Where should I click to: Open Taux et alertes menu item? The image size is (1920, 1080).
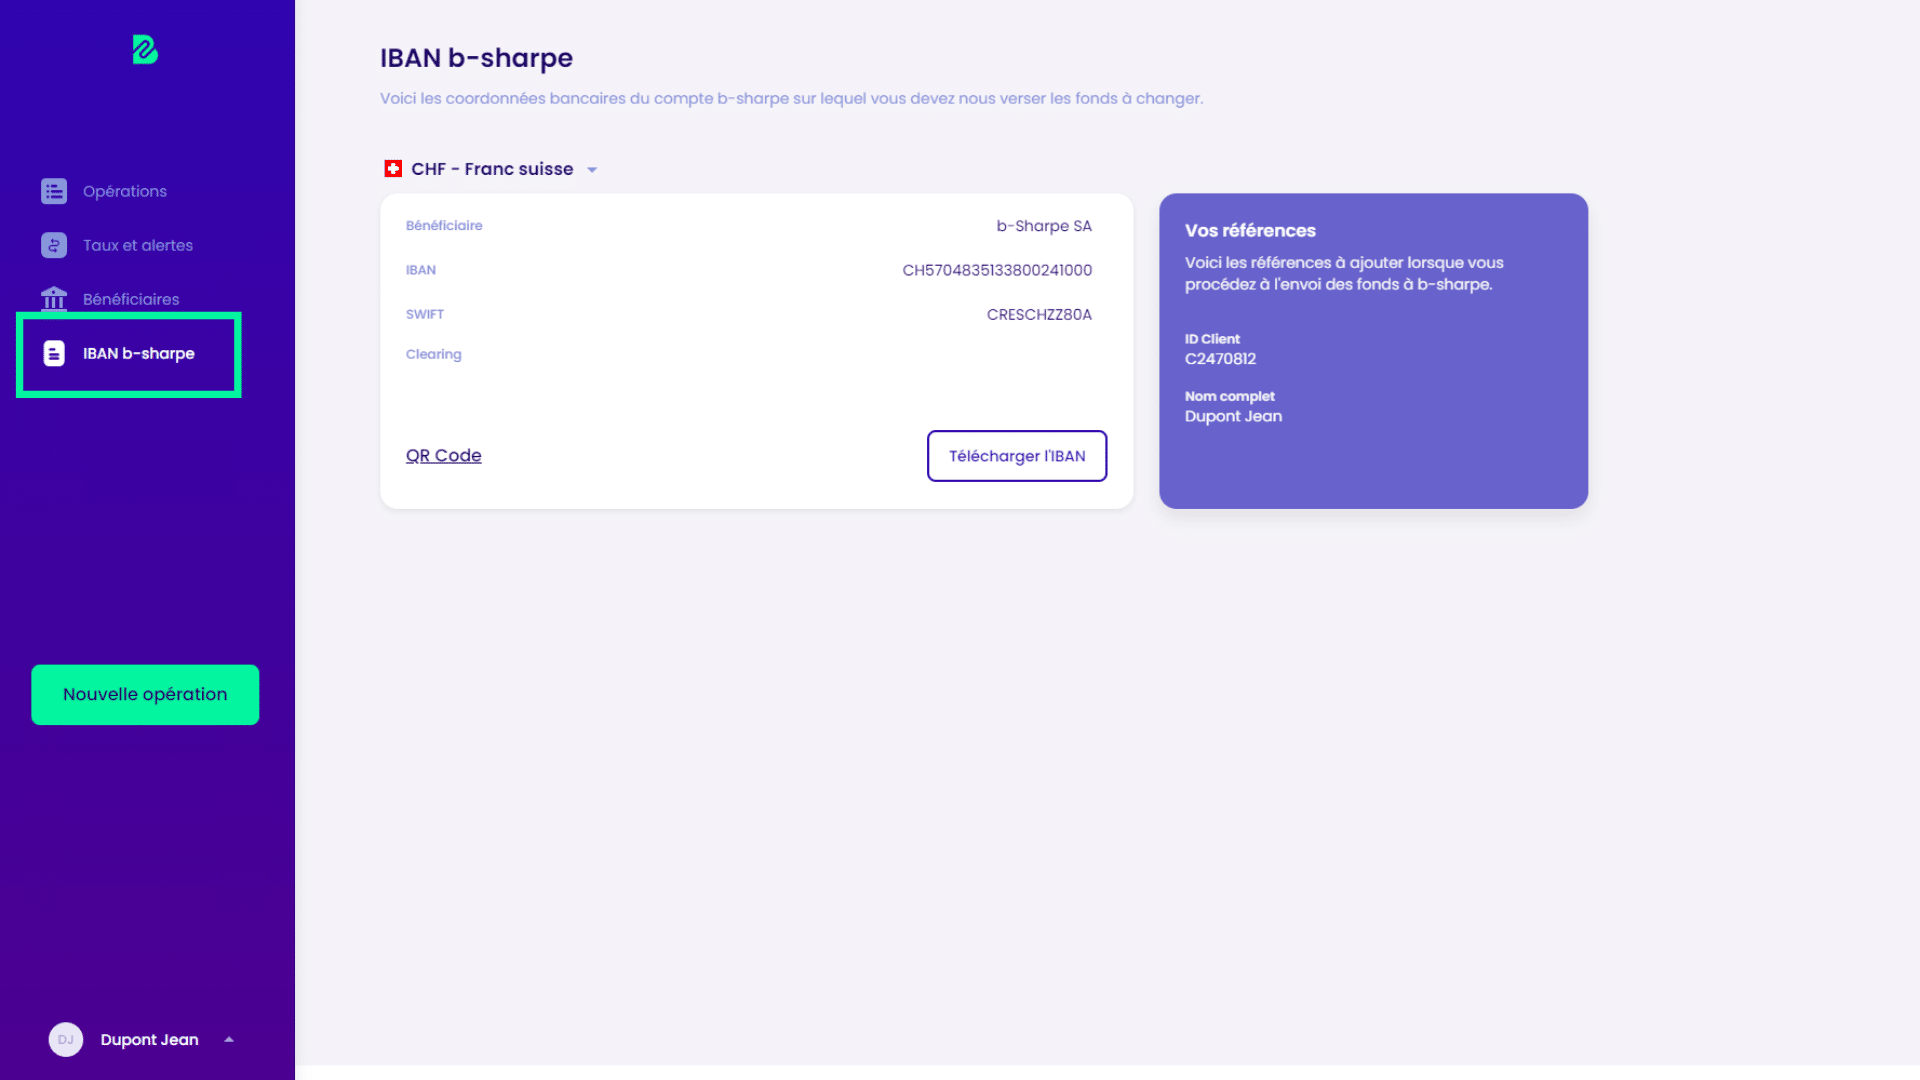pos(138,245)
